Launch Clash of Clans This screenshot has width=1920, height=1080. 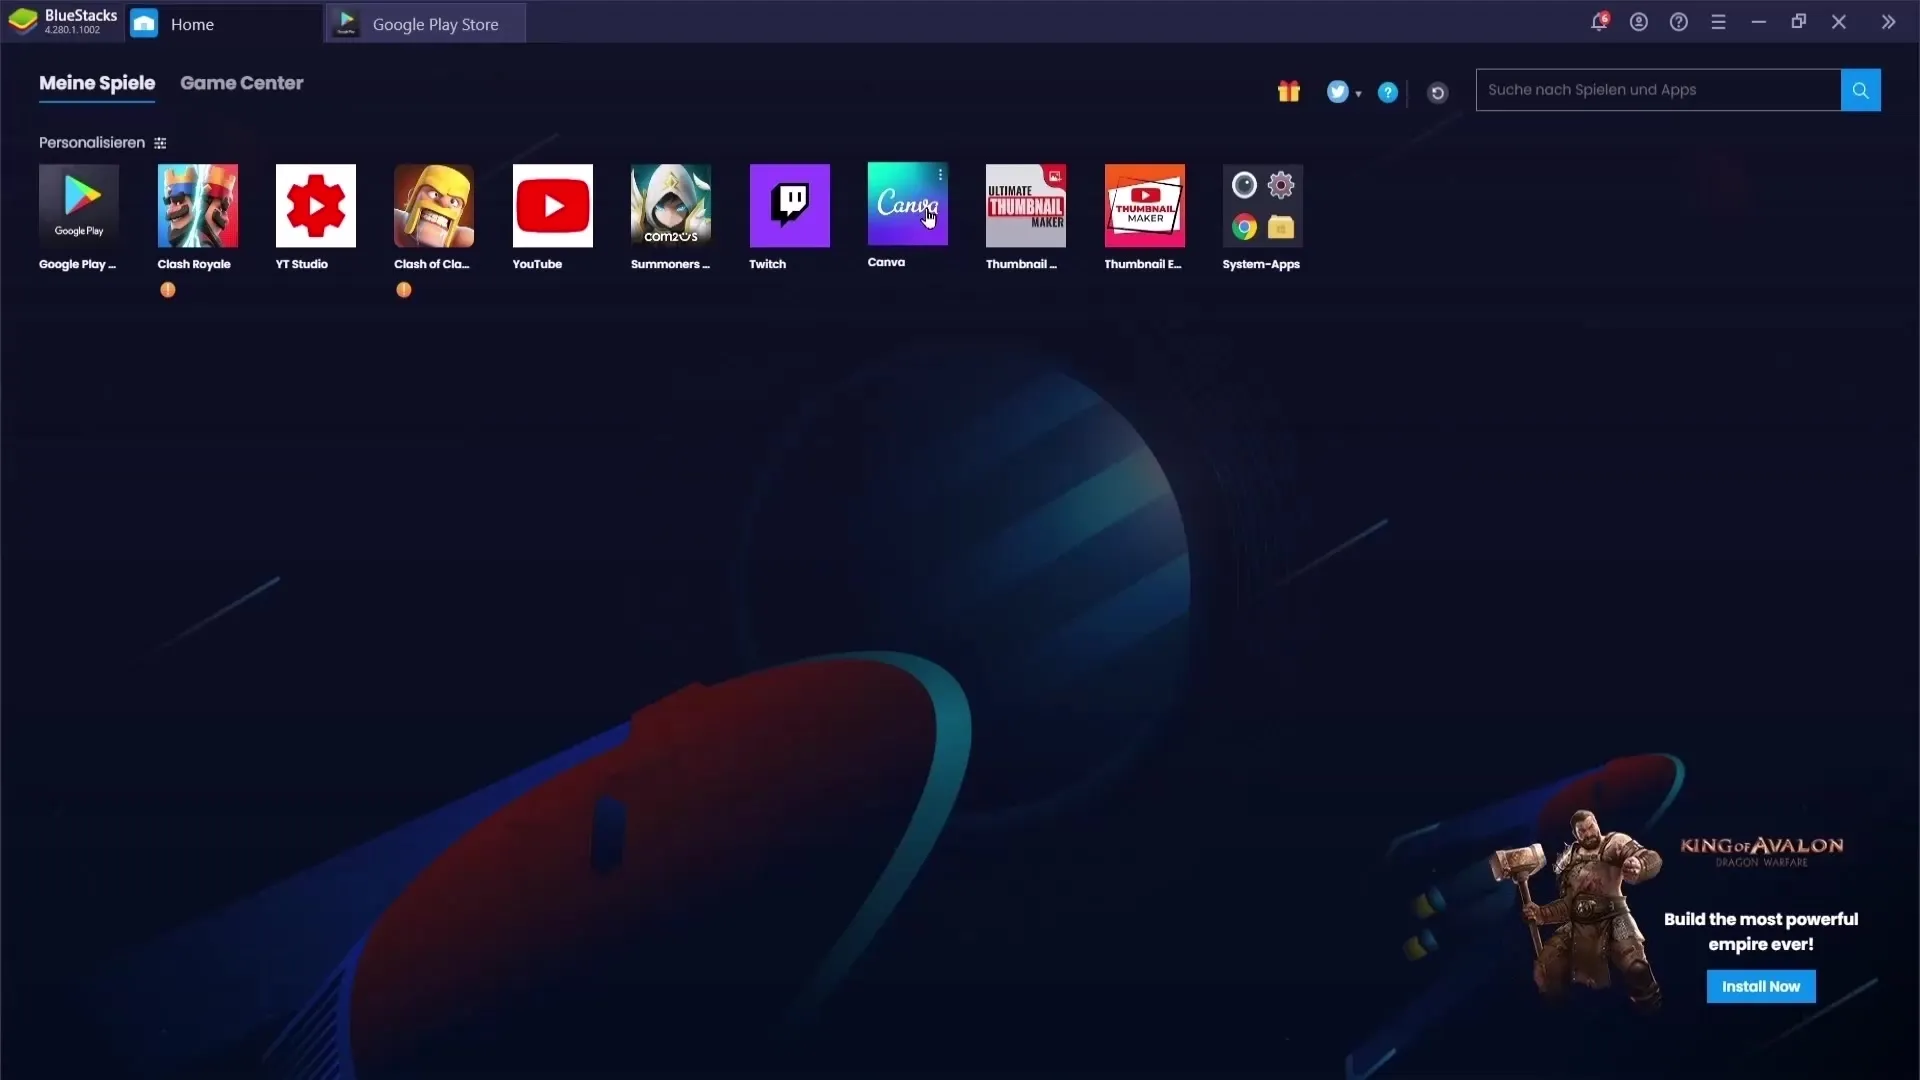(434, 205)
